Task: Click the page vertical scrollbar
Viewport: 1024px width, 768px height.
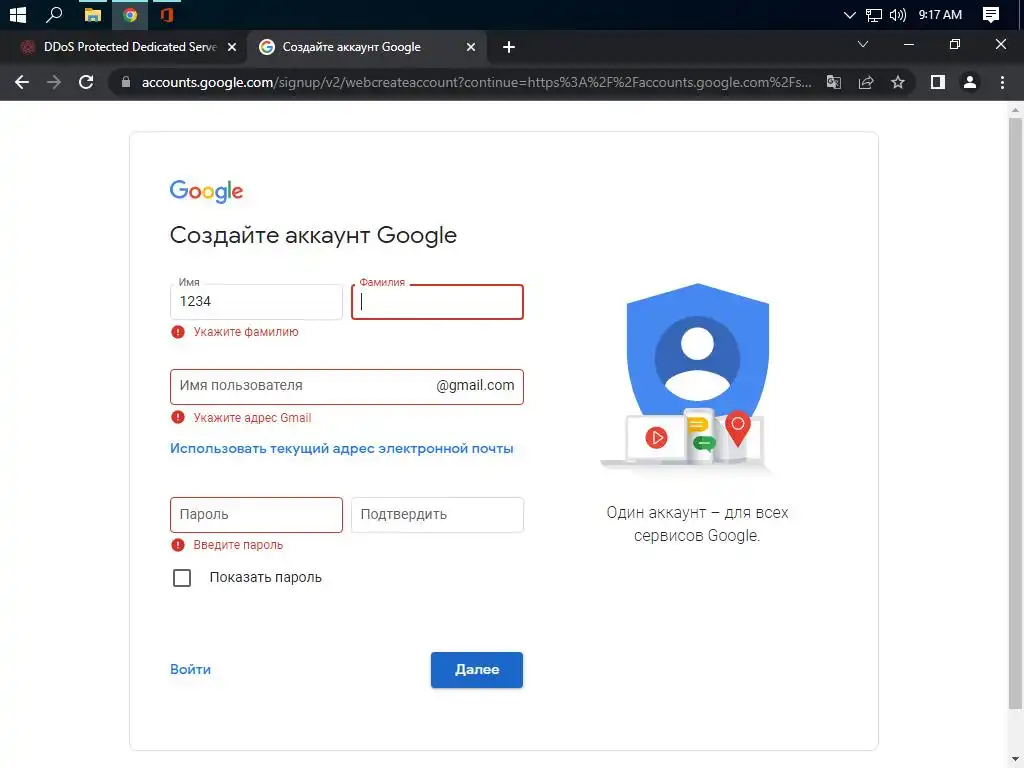Action: [x=1015, y=411]
